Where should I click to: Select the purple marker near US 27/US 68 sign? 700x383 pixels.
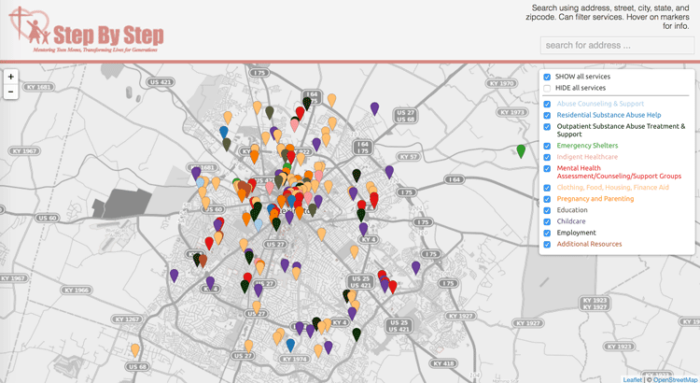[375, 108]
